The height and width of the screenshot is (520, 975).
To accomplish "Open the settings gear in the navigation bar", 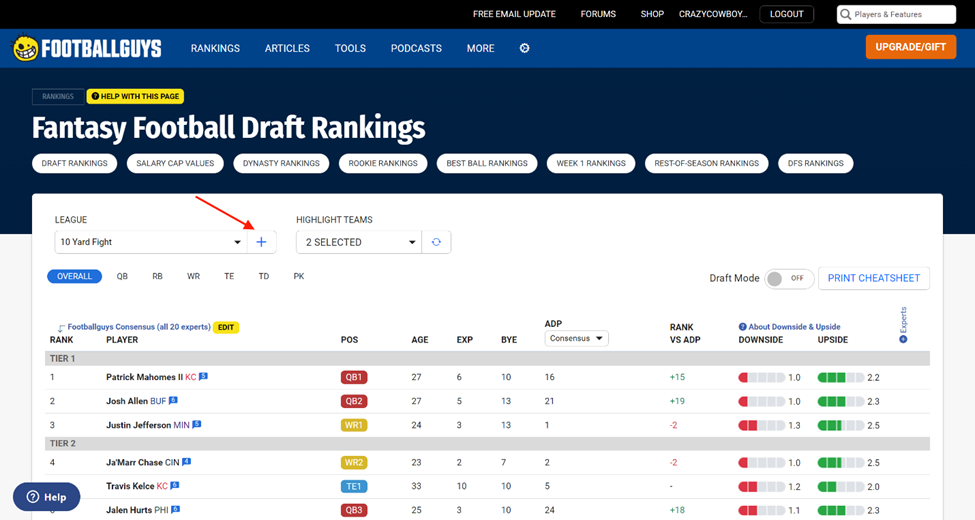I will pos(524,48).
